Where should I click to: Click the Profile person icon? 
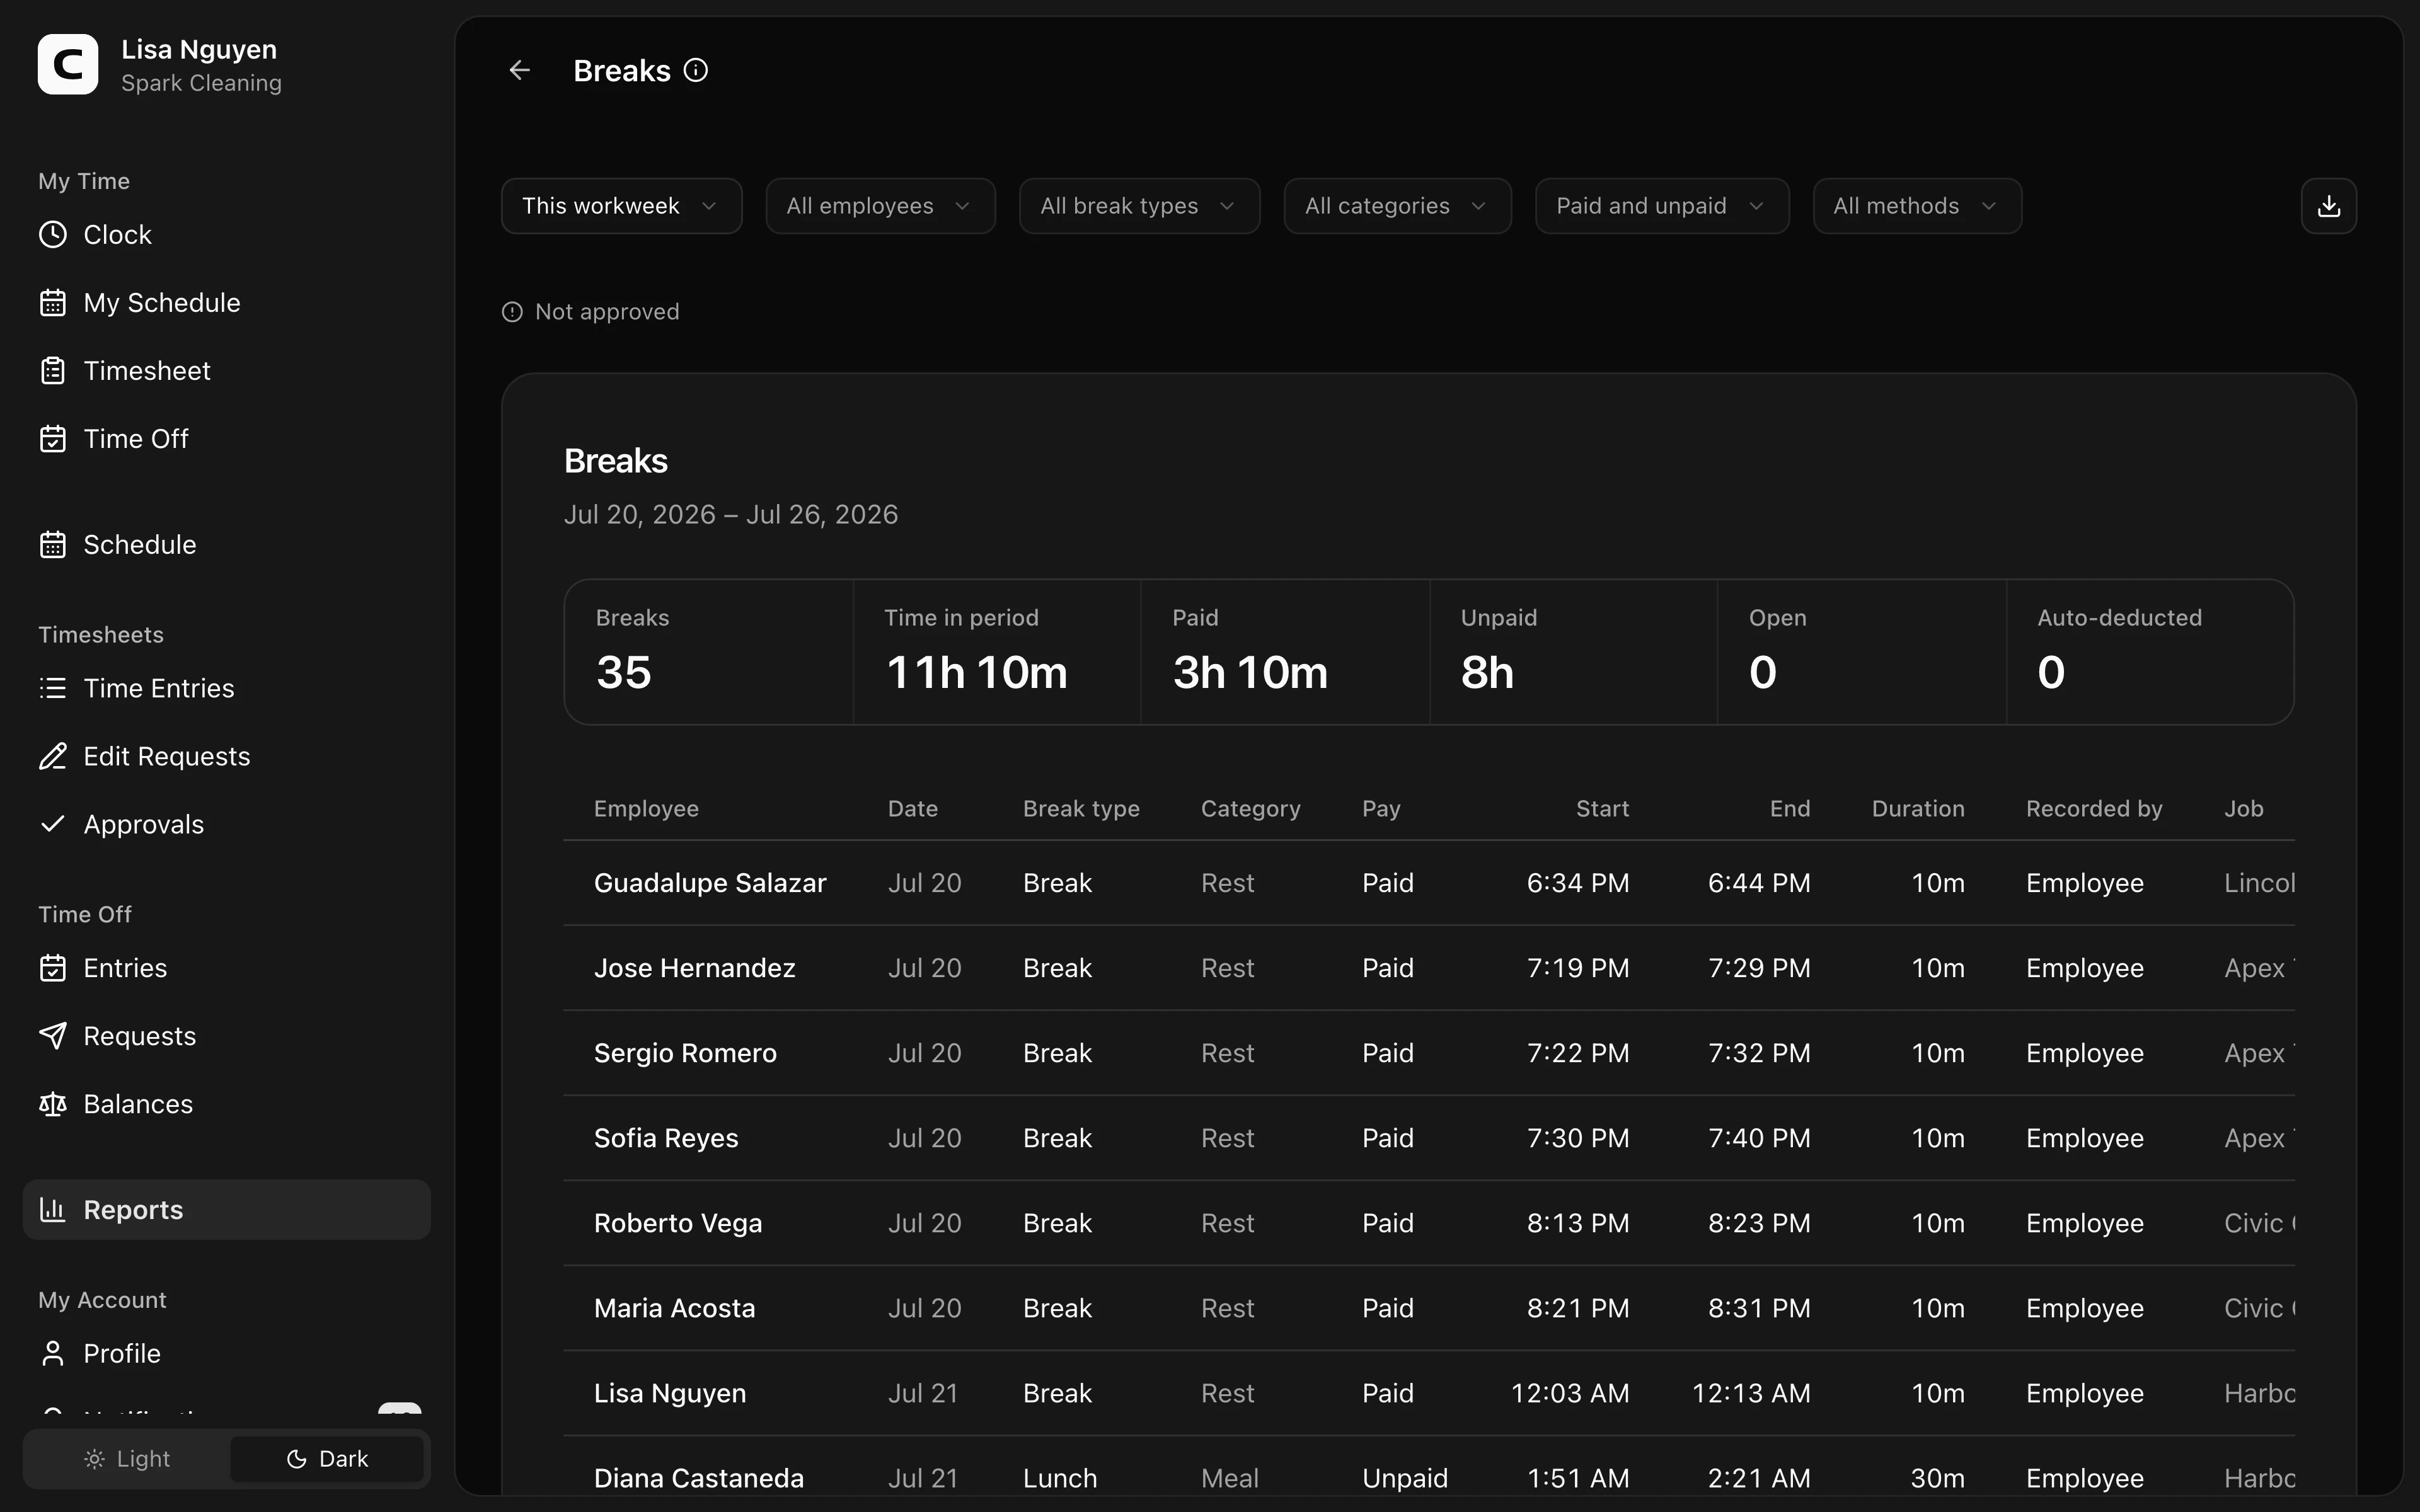[53, 1354]
